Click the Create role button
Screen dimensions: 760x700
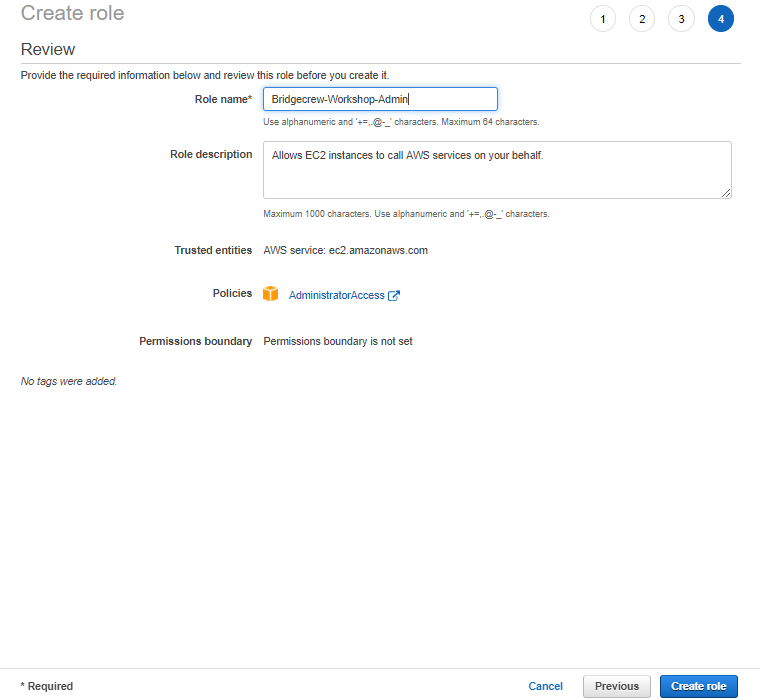pyautogui.click(x=698, y=686)
